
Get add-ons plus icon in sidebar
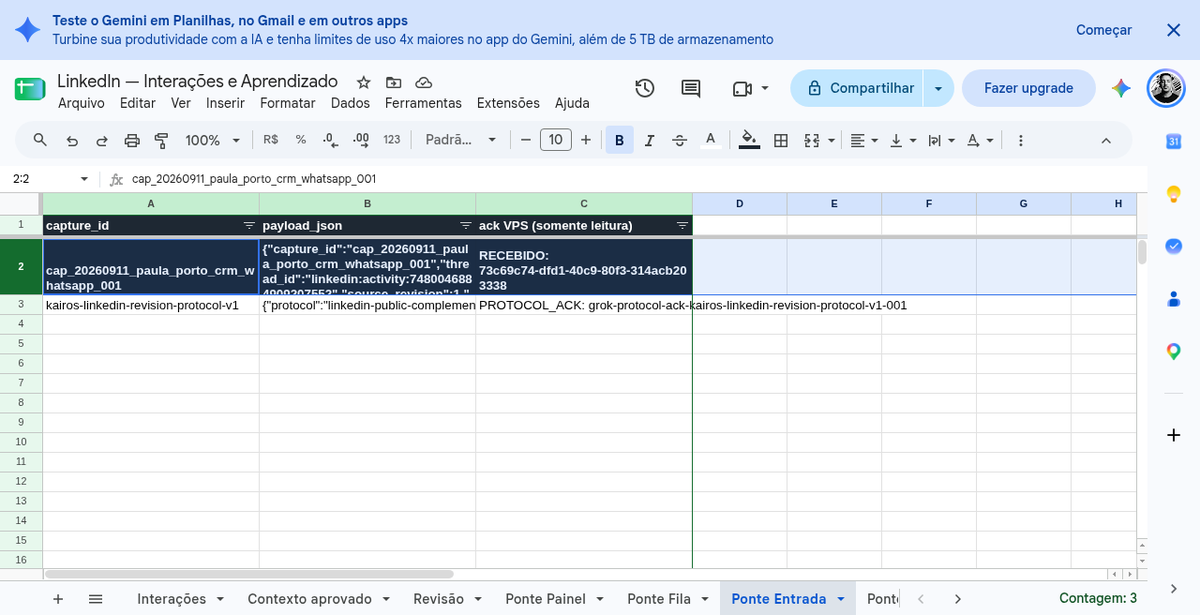click(x=1174, y=435)
